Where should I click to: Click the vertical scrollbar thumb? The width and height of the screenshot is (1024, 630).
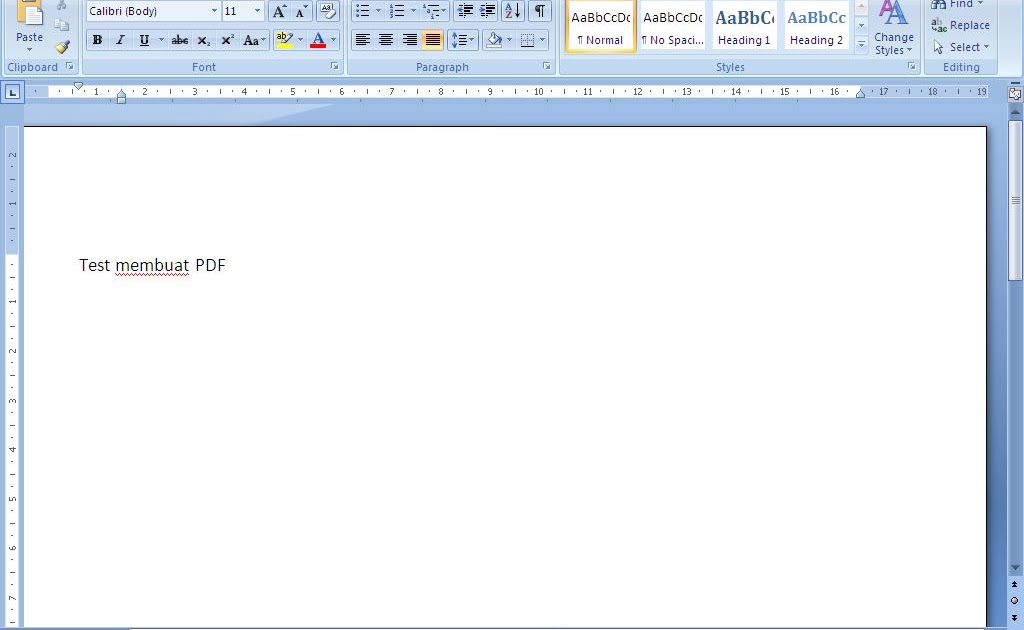[x=1015, y=201]
